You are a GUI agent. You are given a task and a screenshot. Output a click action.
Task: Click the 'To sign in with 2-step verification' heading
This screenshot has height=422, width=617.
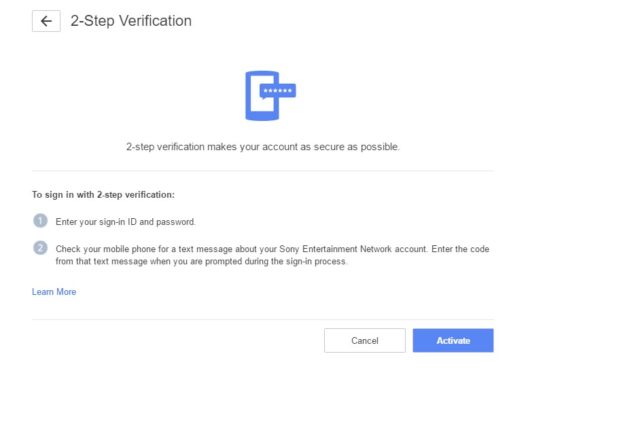coord(103,194)
